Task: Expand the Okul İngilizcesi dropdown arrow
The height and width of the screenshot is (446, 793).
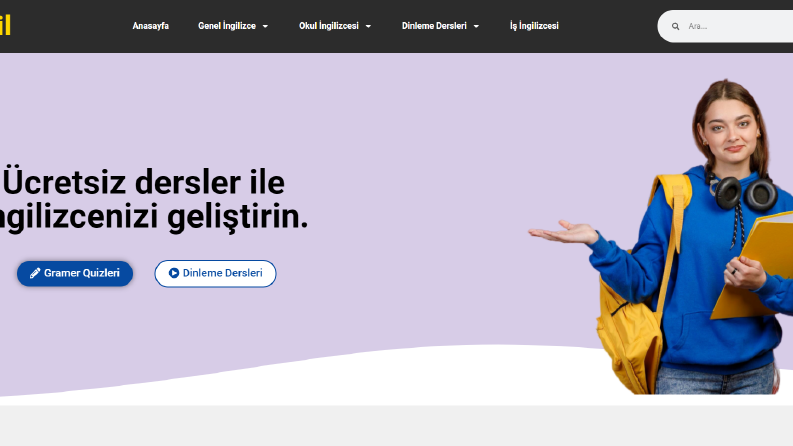Action: coord(368,26)
